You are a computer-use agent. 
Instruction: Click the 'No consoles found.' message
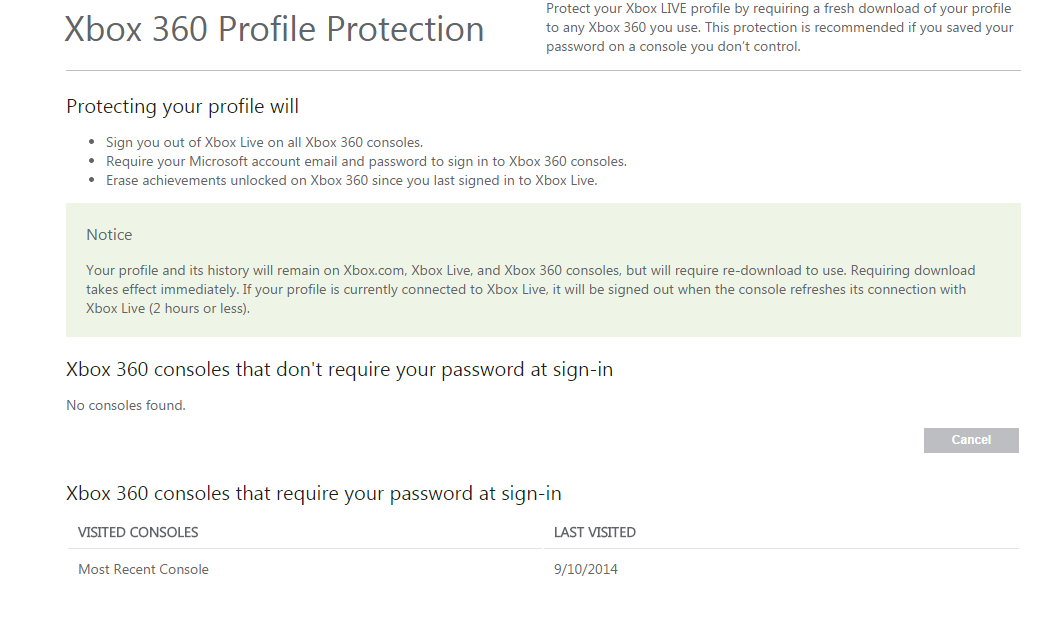click(126, 405)
